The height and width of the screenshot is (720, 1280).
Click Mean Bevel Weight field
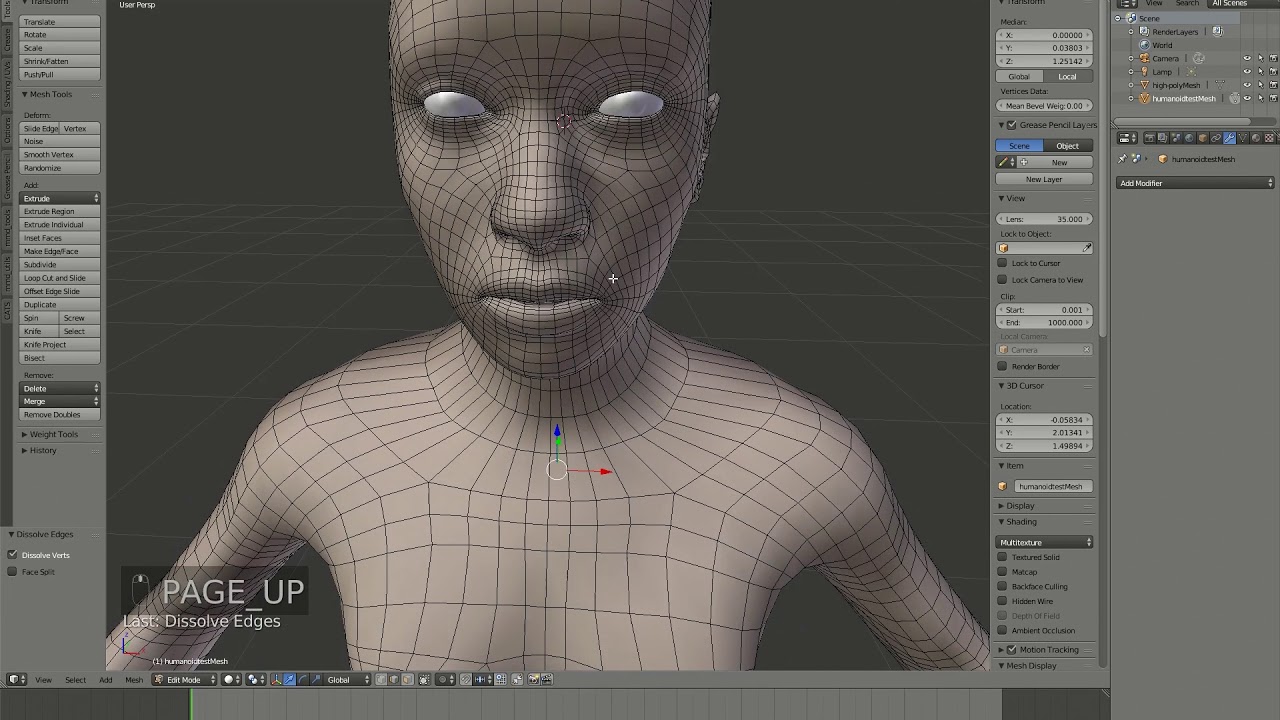pos(1044,105)
